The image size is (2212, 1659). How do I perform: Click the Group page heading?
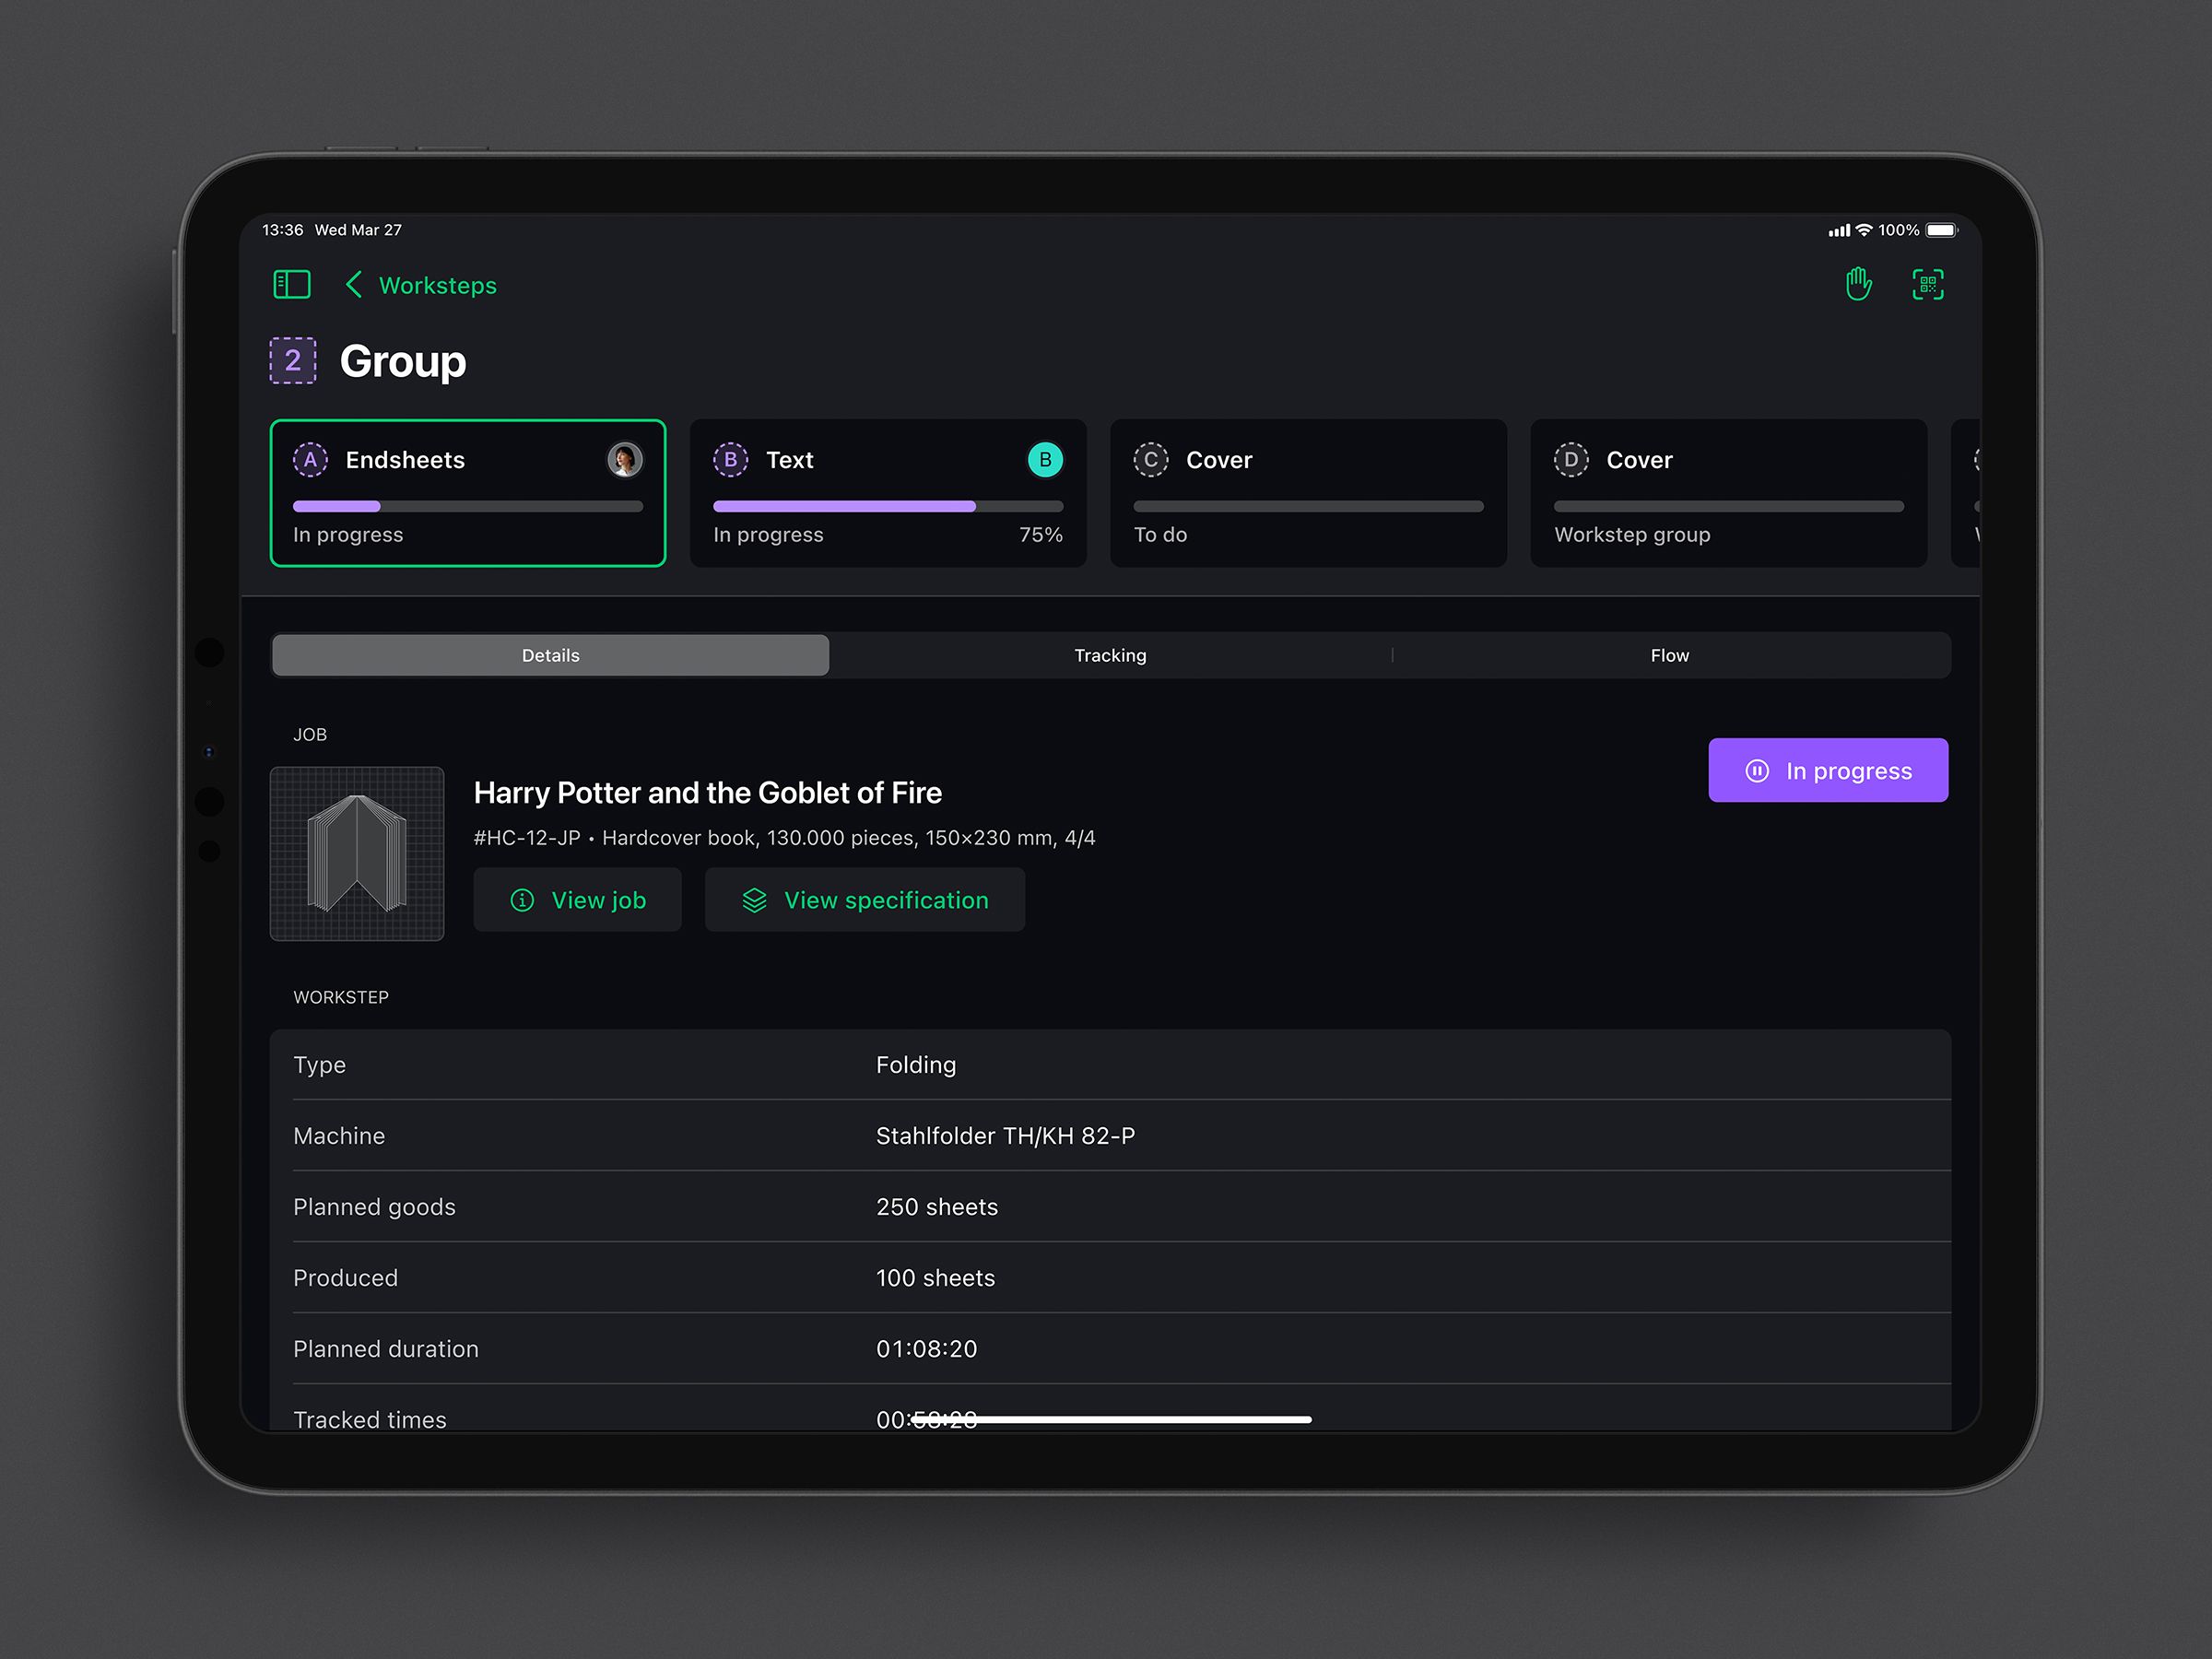(403, 361)
